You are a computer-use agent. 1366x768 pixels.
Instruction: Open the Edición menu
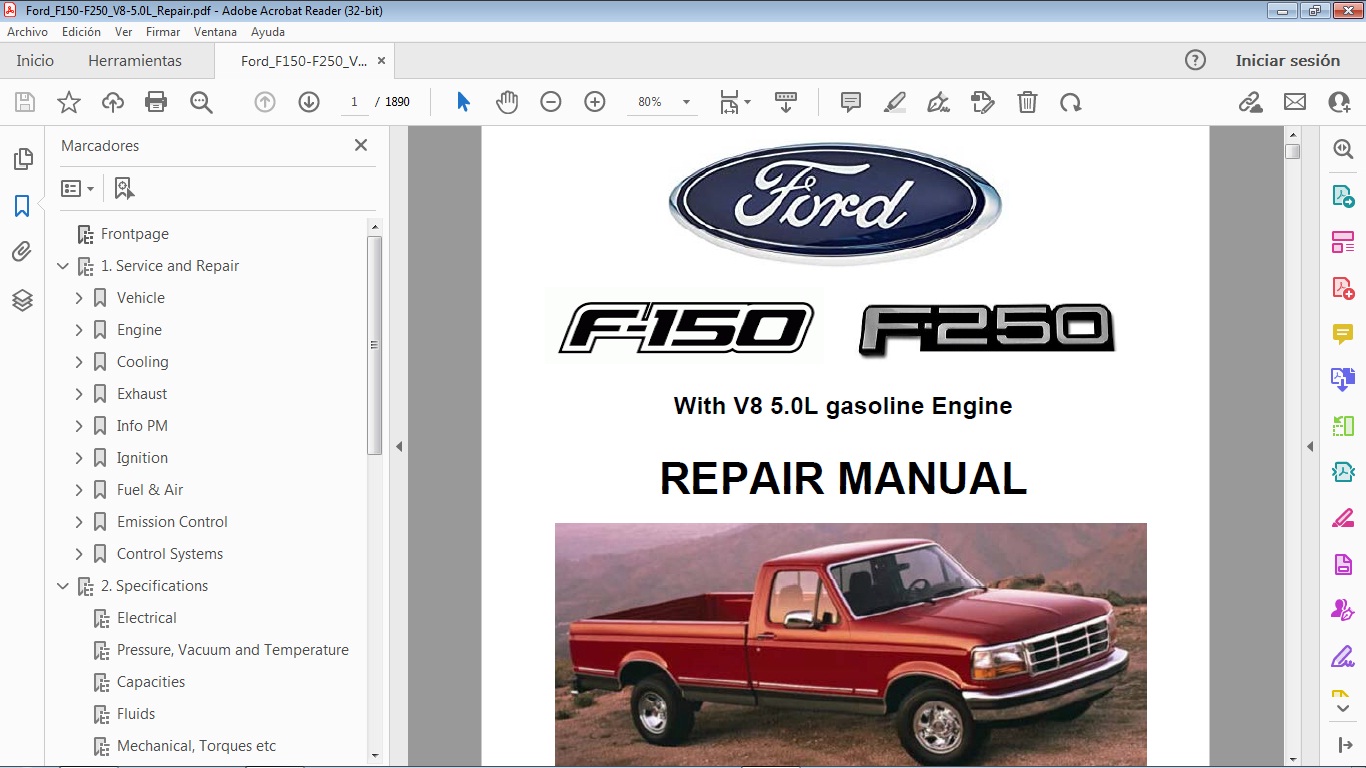pos(81,32)
